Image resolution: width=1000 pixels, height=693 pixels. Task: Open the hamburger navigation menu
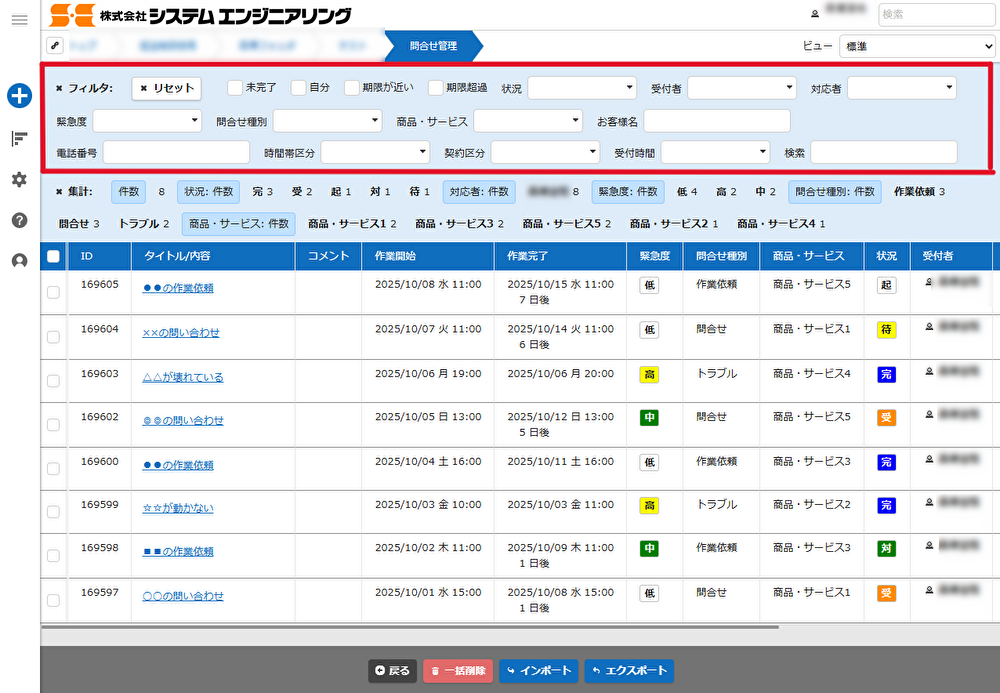19,20
